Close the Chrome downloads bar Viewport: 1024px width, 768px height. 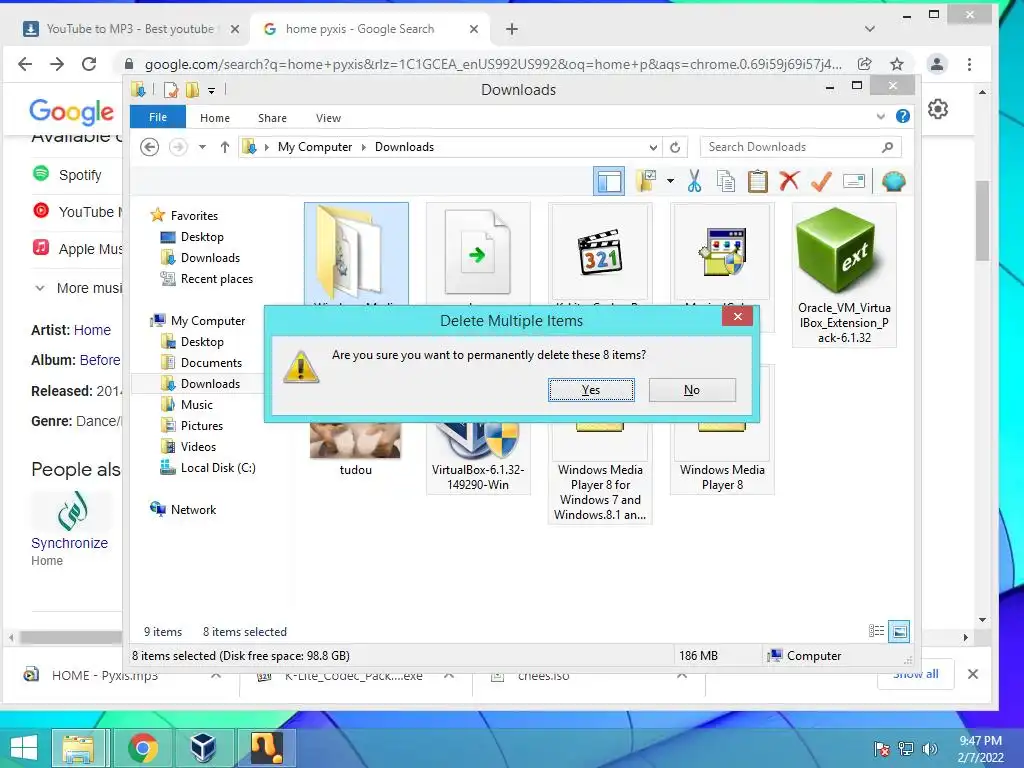click(972, 674)
